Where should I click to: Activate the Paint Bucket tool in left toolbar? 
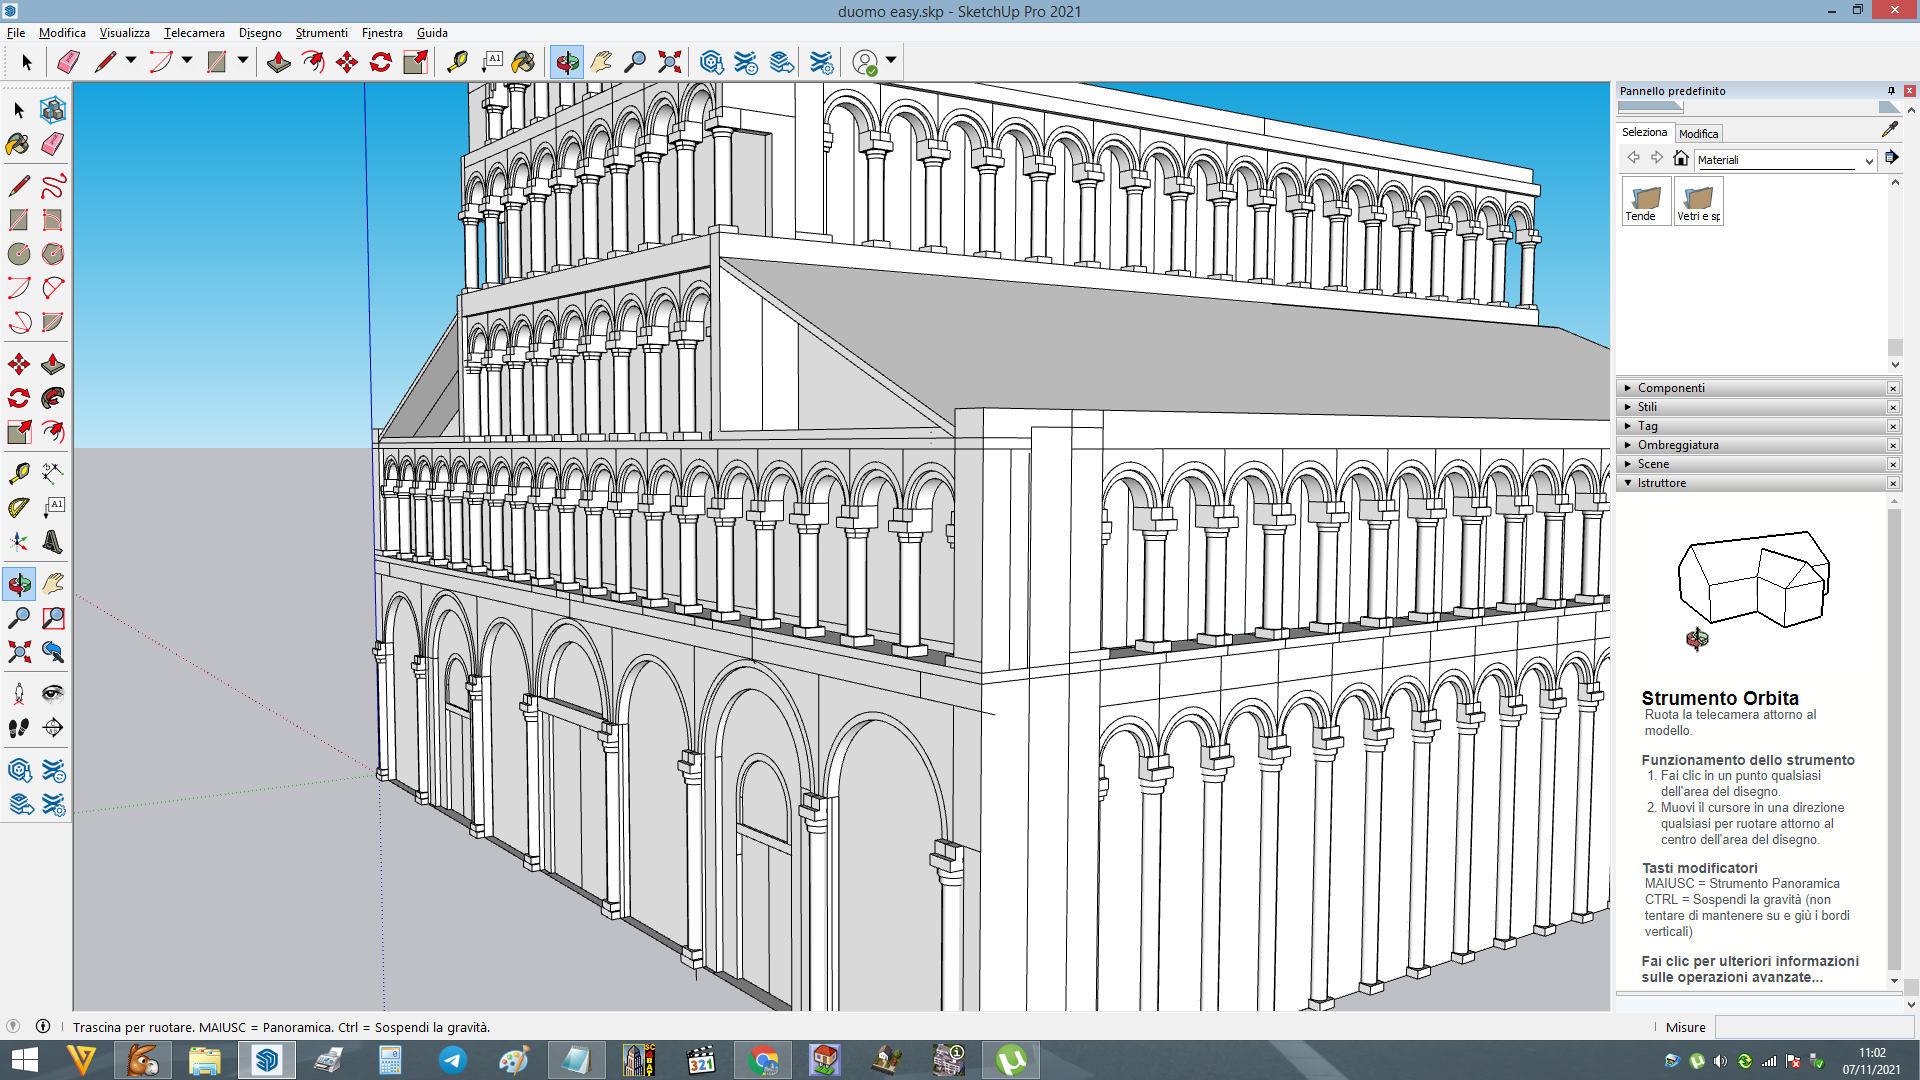[18, 144]
